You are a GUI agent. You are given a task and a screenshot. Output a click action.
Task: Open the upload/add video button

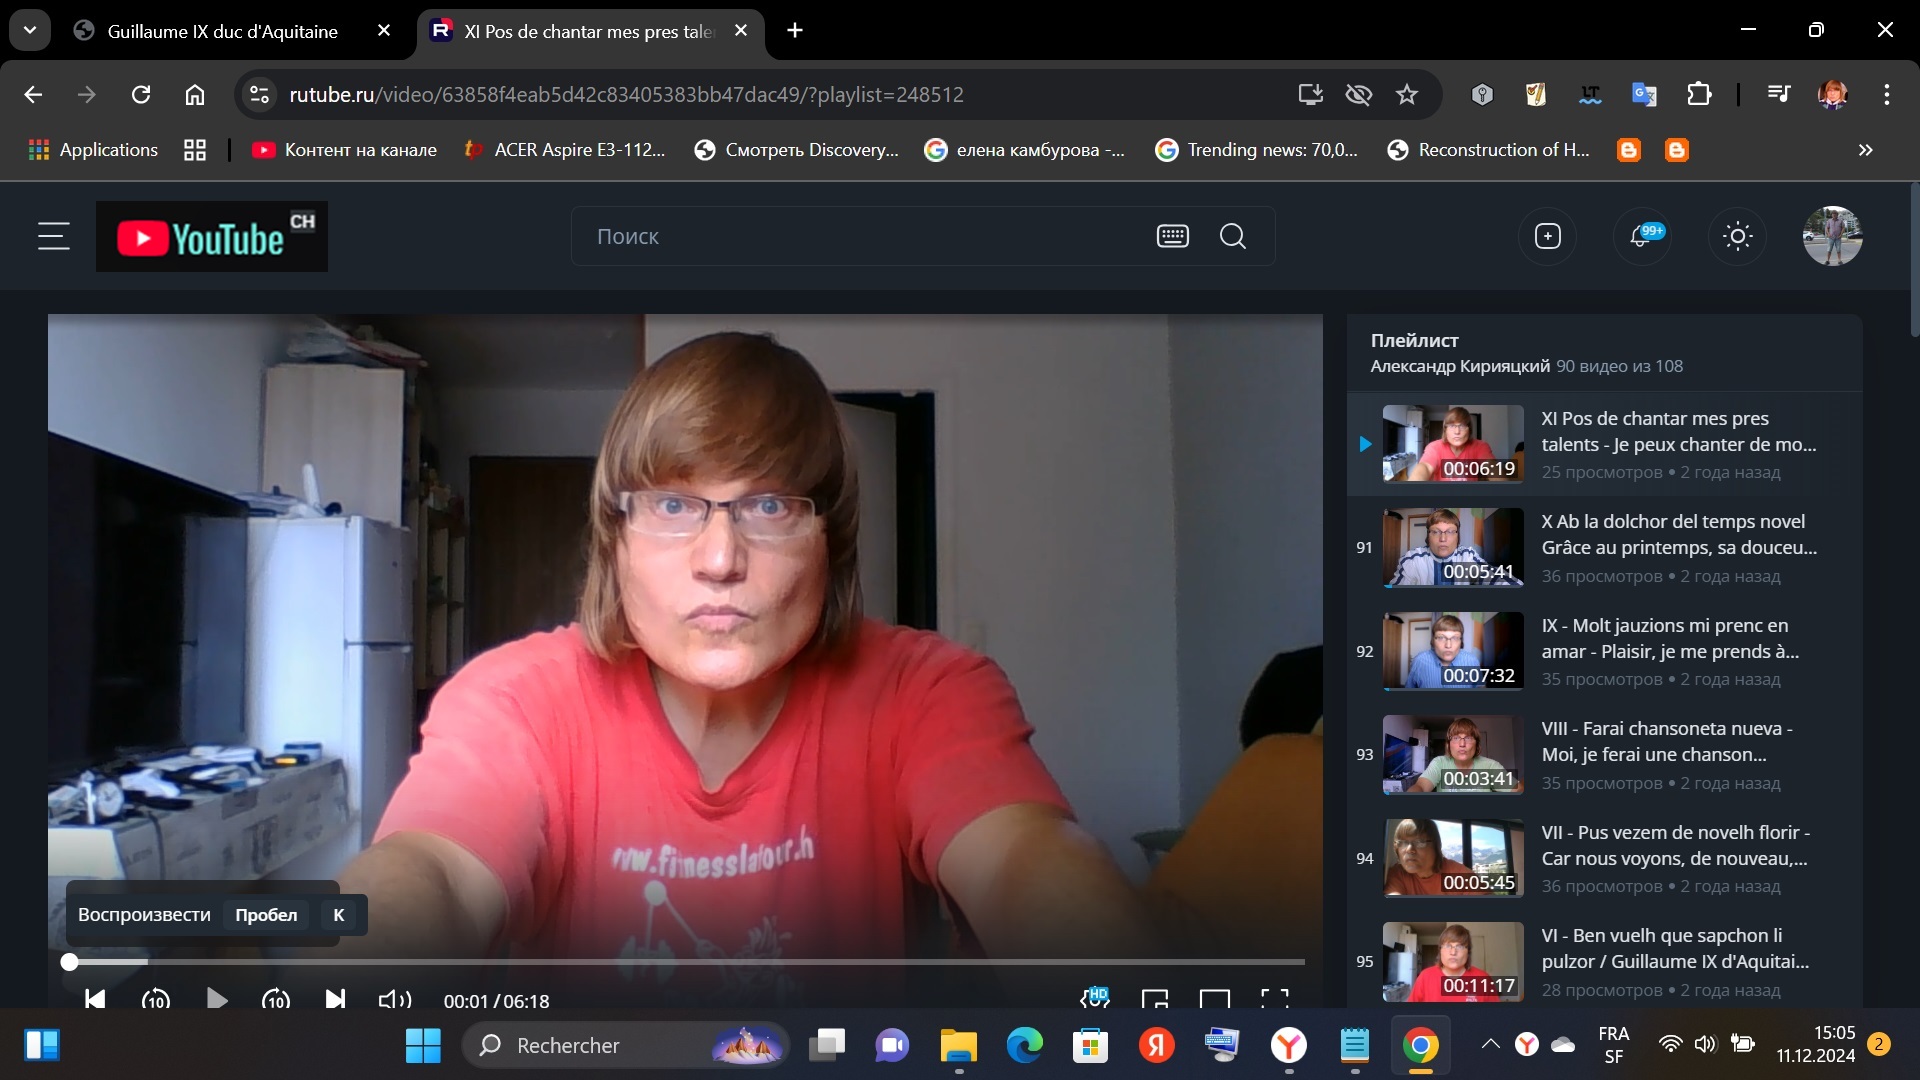1547,236
